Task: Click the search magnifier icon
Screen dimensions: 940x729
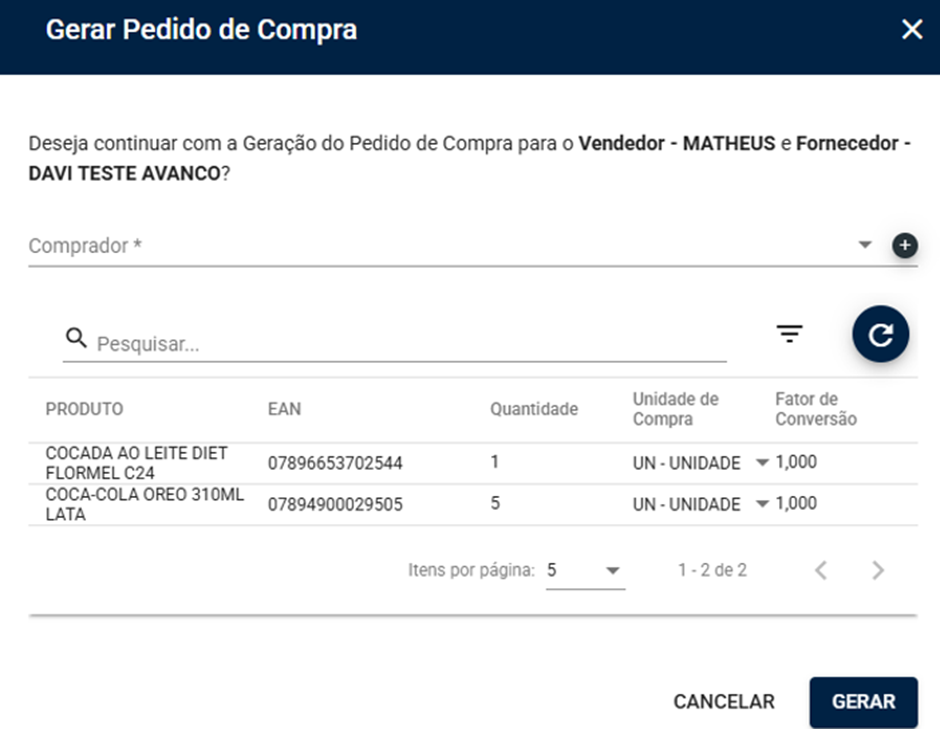Action: click(76, 338)
